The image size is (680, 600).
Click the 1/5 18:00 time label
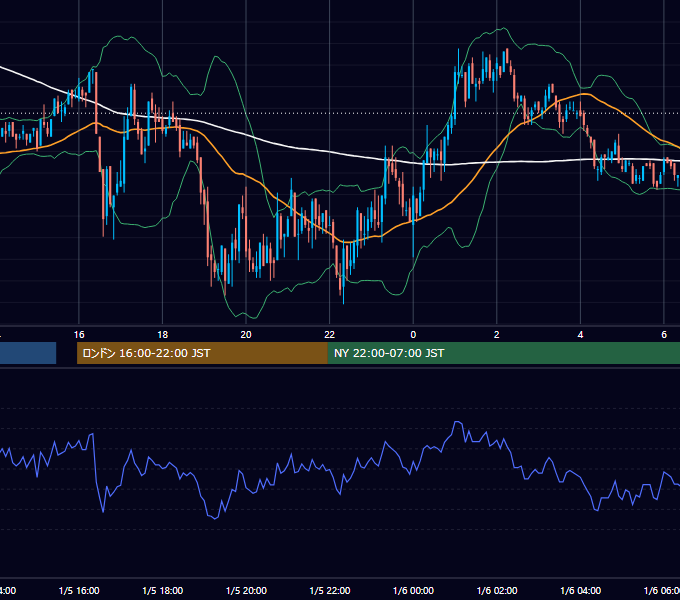163,590
